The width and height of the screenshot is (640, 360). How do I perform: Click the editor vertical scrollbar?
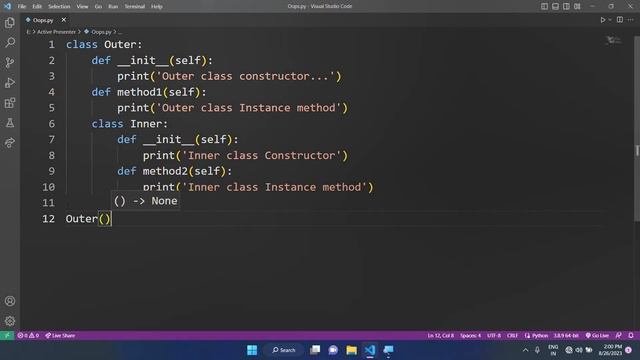637,129
